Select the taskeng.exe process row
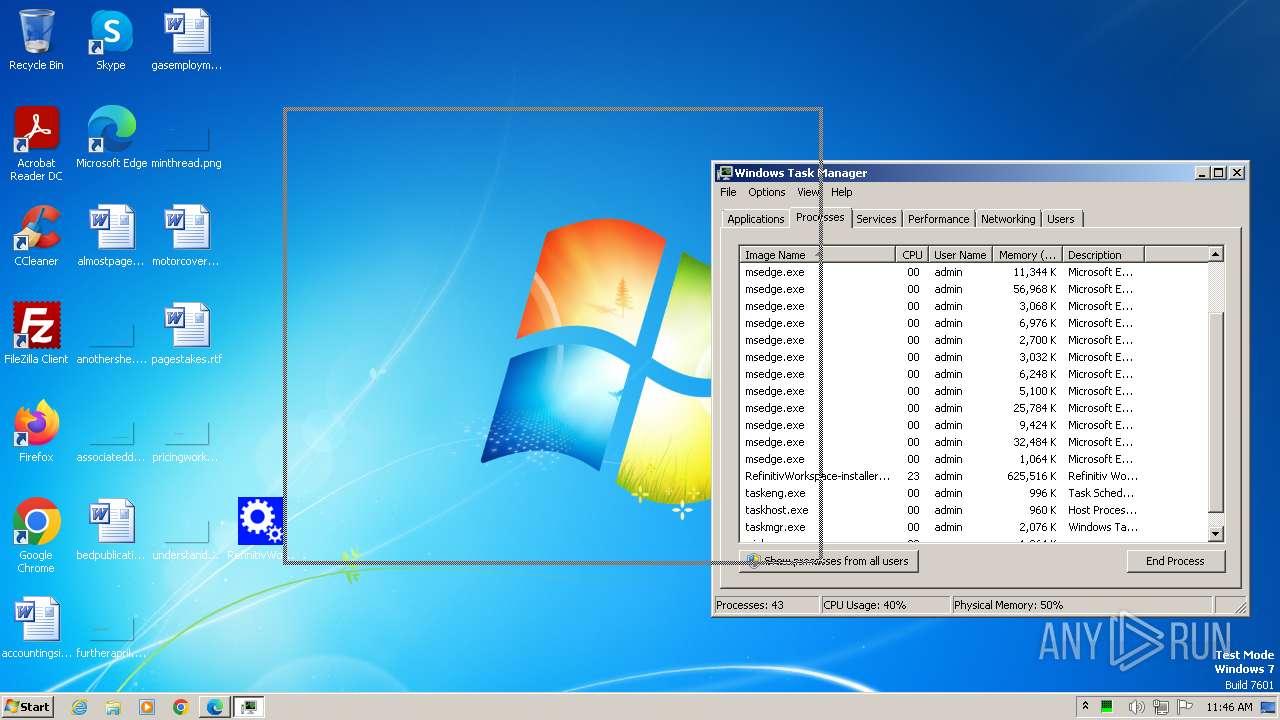The width and height of the screenshot is (1280, 720). [973, 493]
